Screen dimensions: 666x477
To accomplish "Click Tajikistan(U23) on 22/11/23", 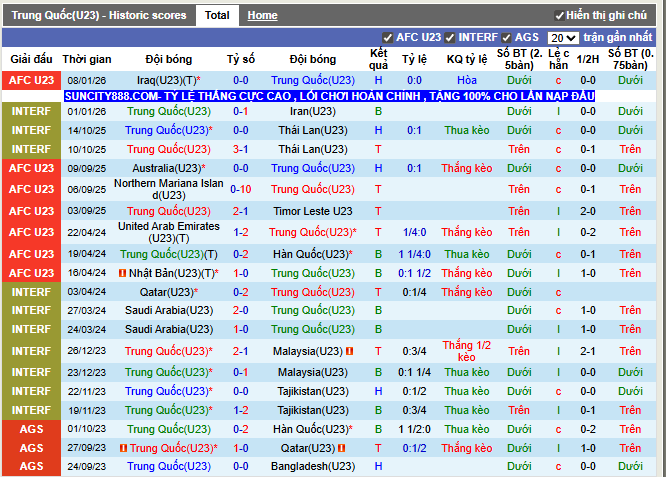I will point(313,391).
